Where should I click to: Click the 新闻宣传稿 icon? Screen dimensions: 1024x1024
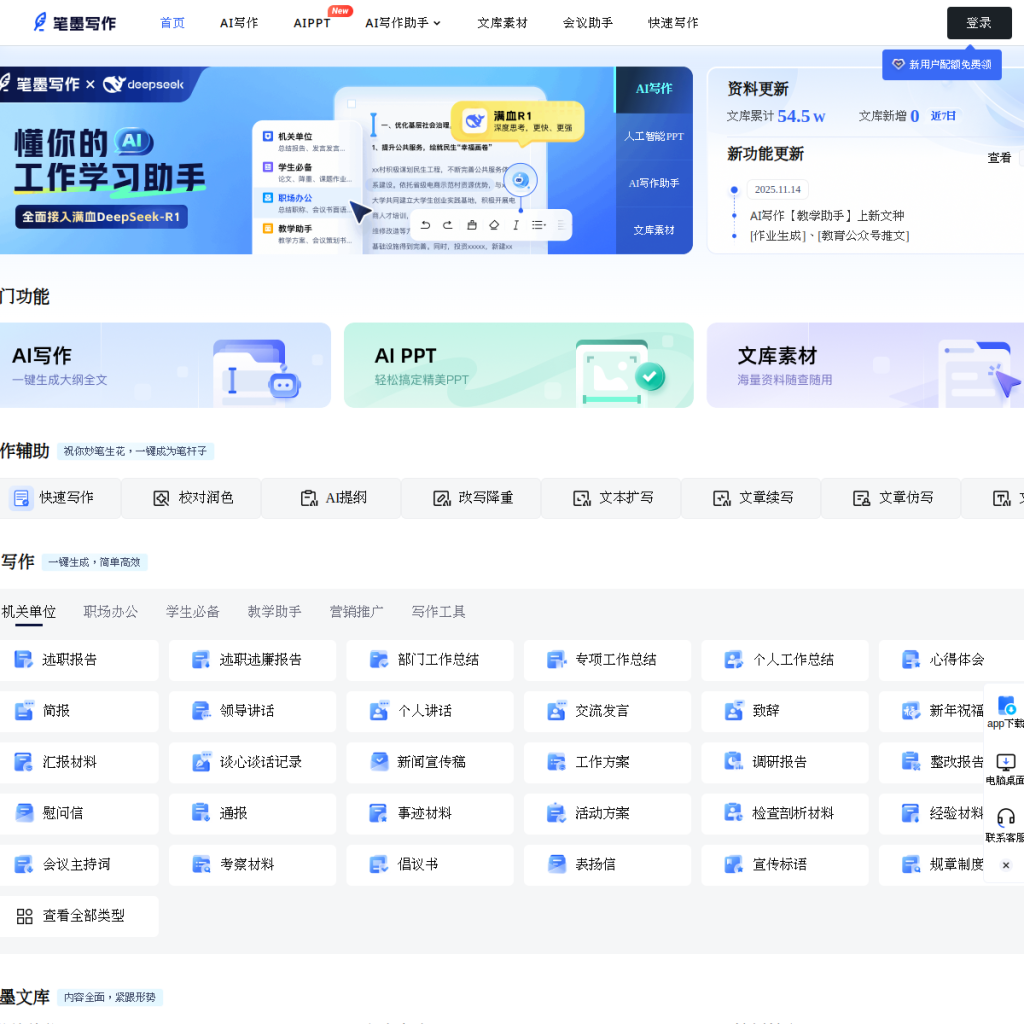click(379, 761)
